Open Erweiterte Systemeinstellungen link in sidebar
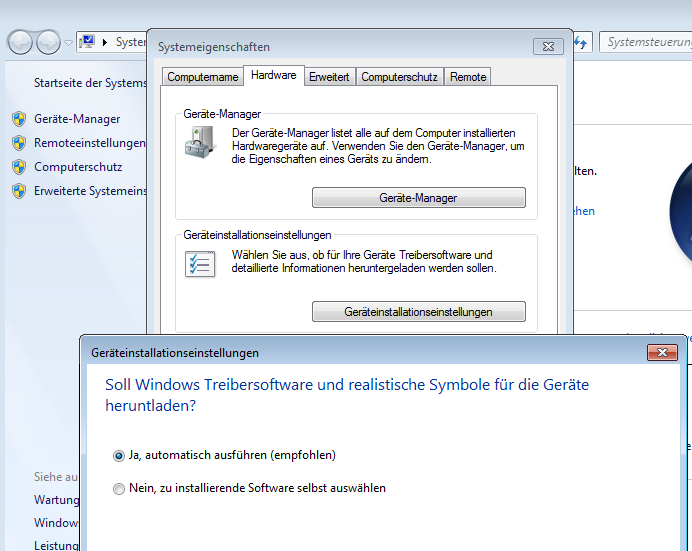Image resolution: width=692 pixels, height=551 pixels. coord(90,191)
